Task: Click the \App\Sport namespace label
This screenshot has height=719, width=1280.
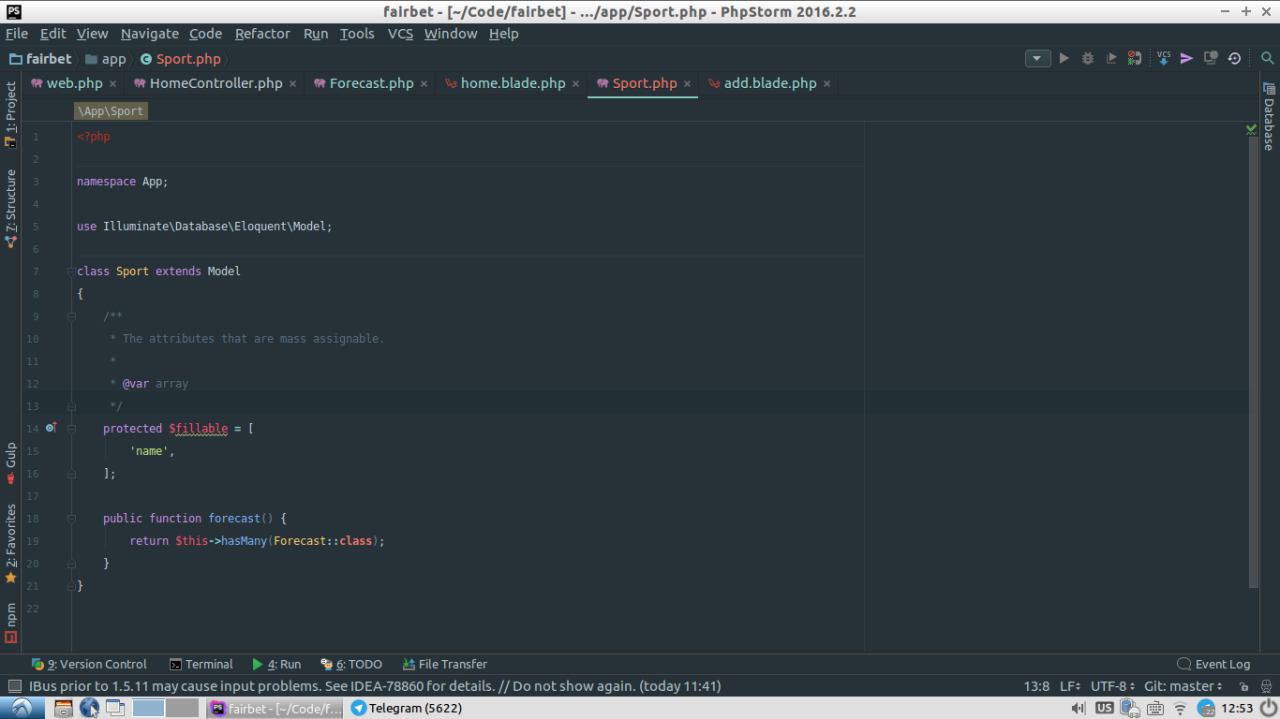Action: pyautogui.click(x=111, y=111)
